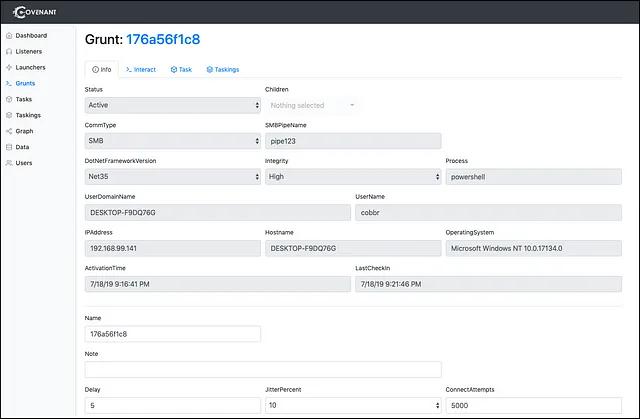Click the Delay input showing 5
640x419 pixels.
[x=173, y=406]
